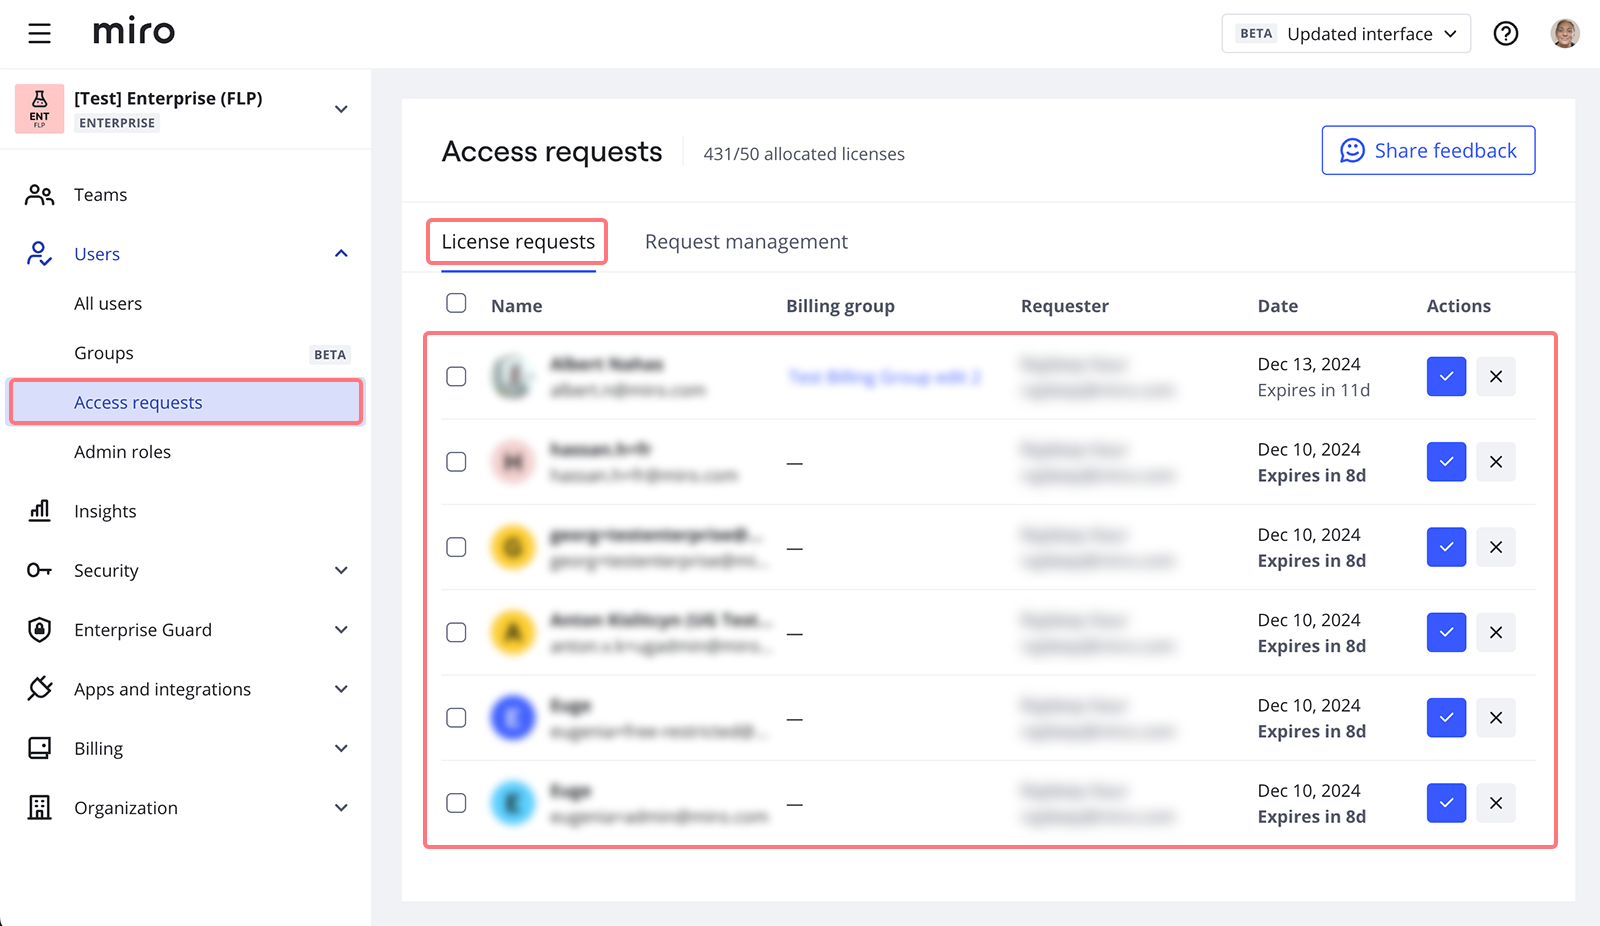Decline the Dec 13, 2024 license request
This screenshot has height=926, width=1600.
tap(1495, 377)
